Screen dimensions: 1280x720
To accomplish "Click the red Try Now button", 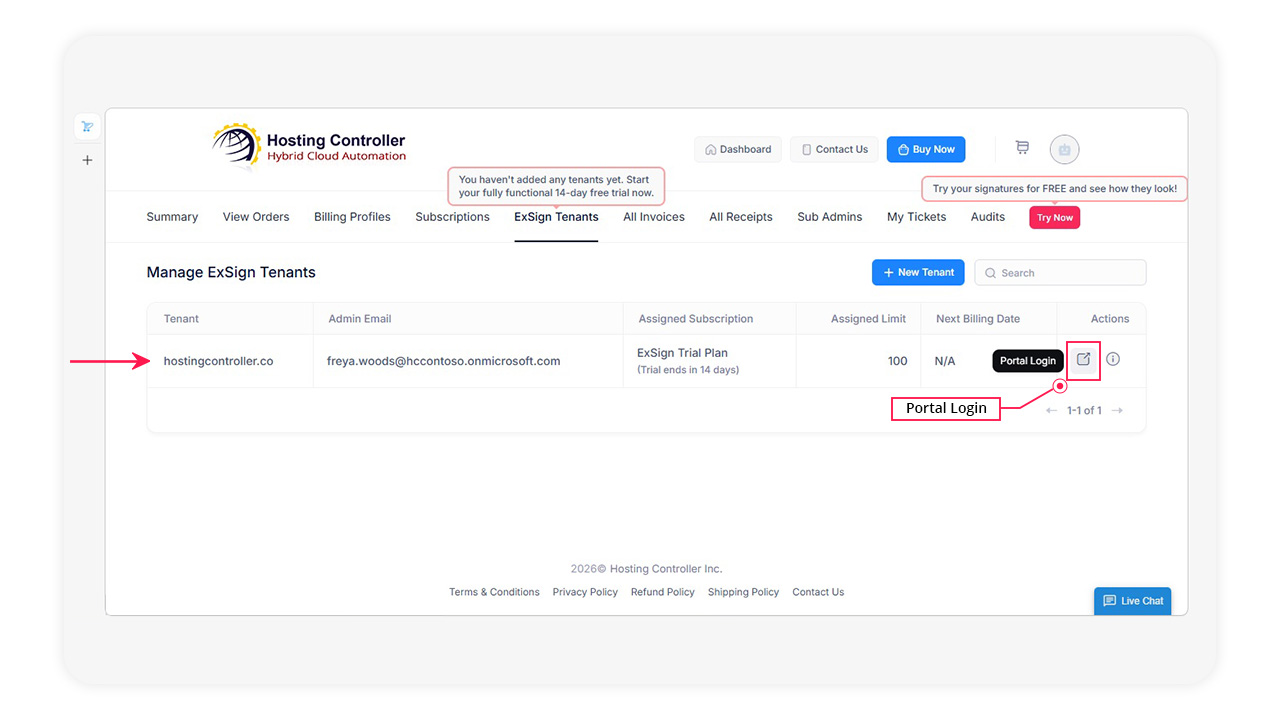I will (1054, 218).
